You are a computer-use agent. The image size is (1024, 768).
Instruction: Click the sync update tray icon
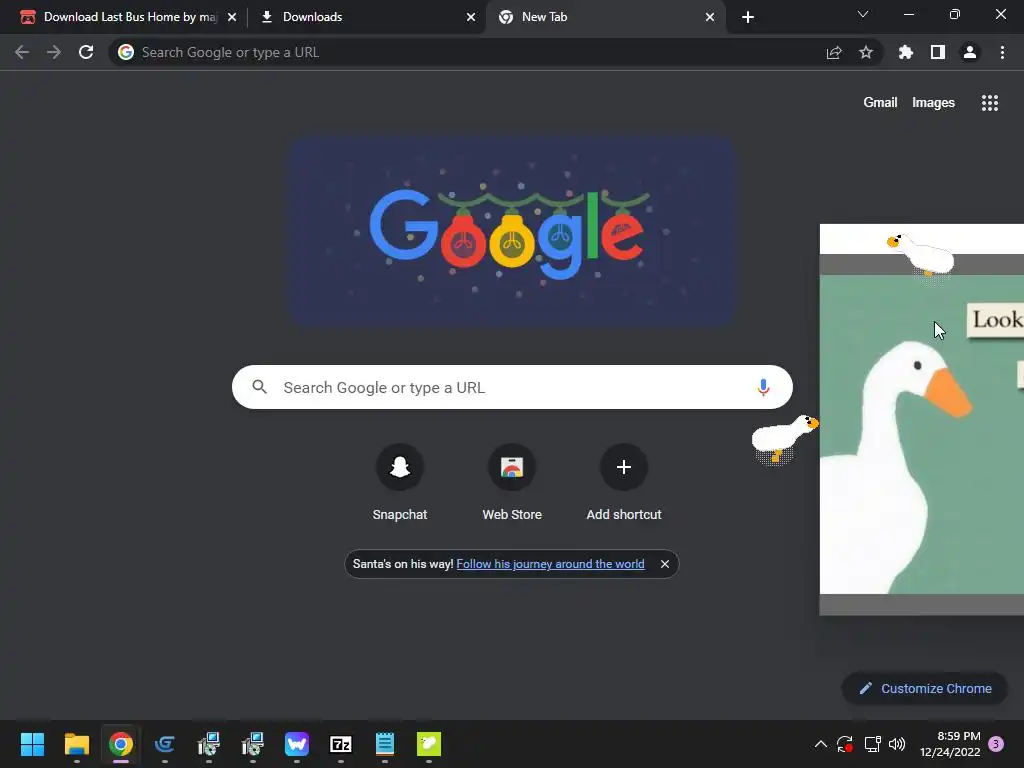point(845,744)
